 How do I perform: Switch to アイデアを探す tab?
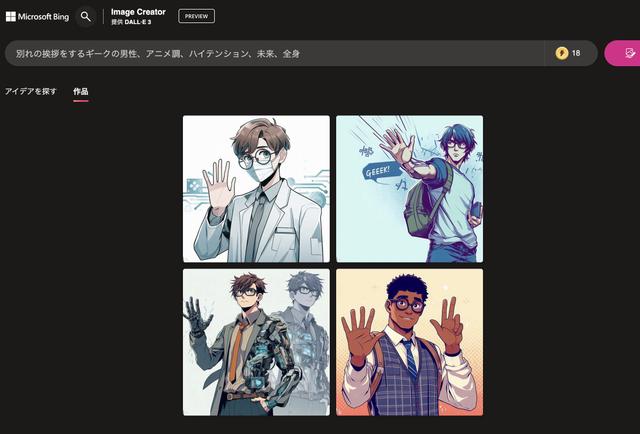click(x=31, y=91)
